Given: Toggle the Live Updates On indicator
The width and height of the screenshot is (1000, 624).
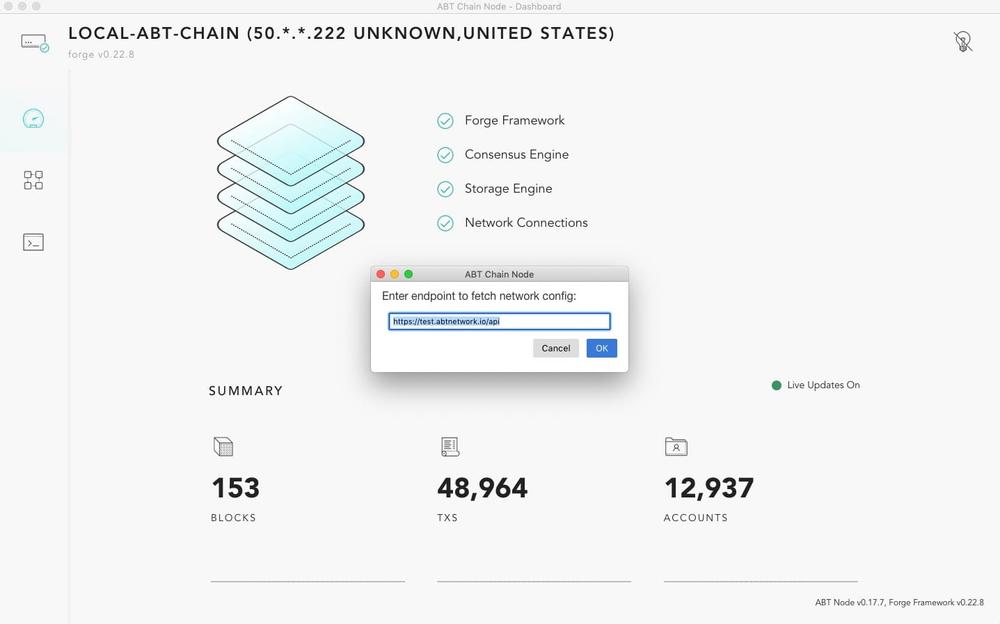Looking at the screenshot, I should [816, 385].
